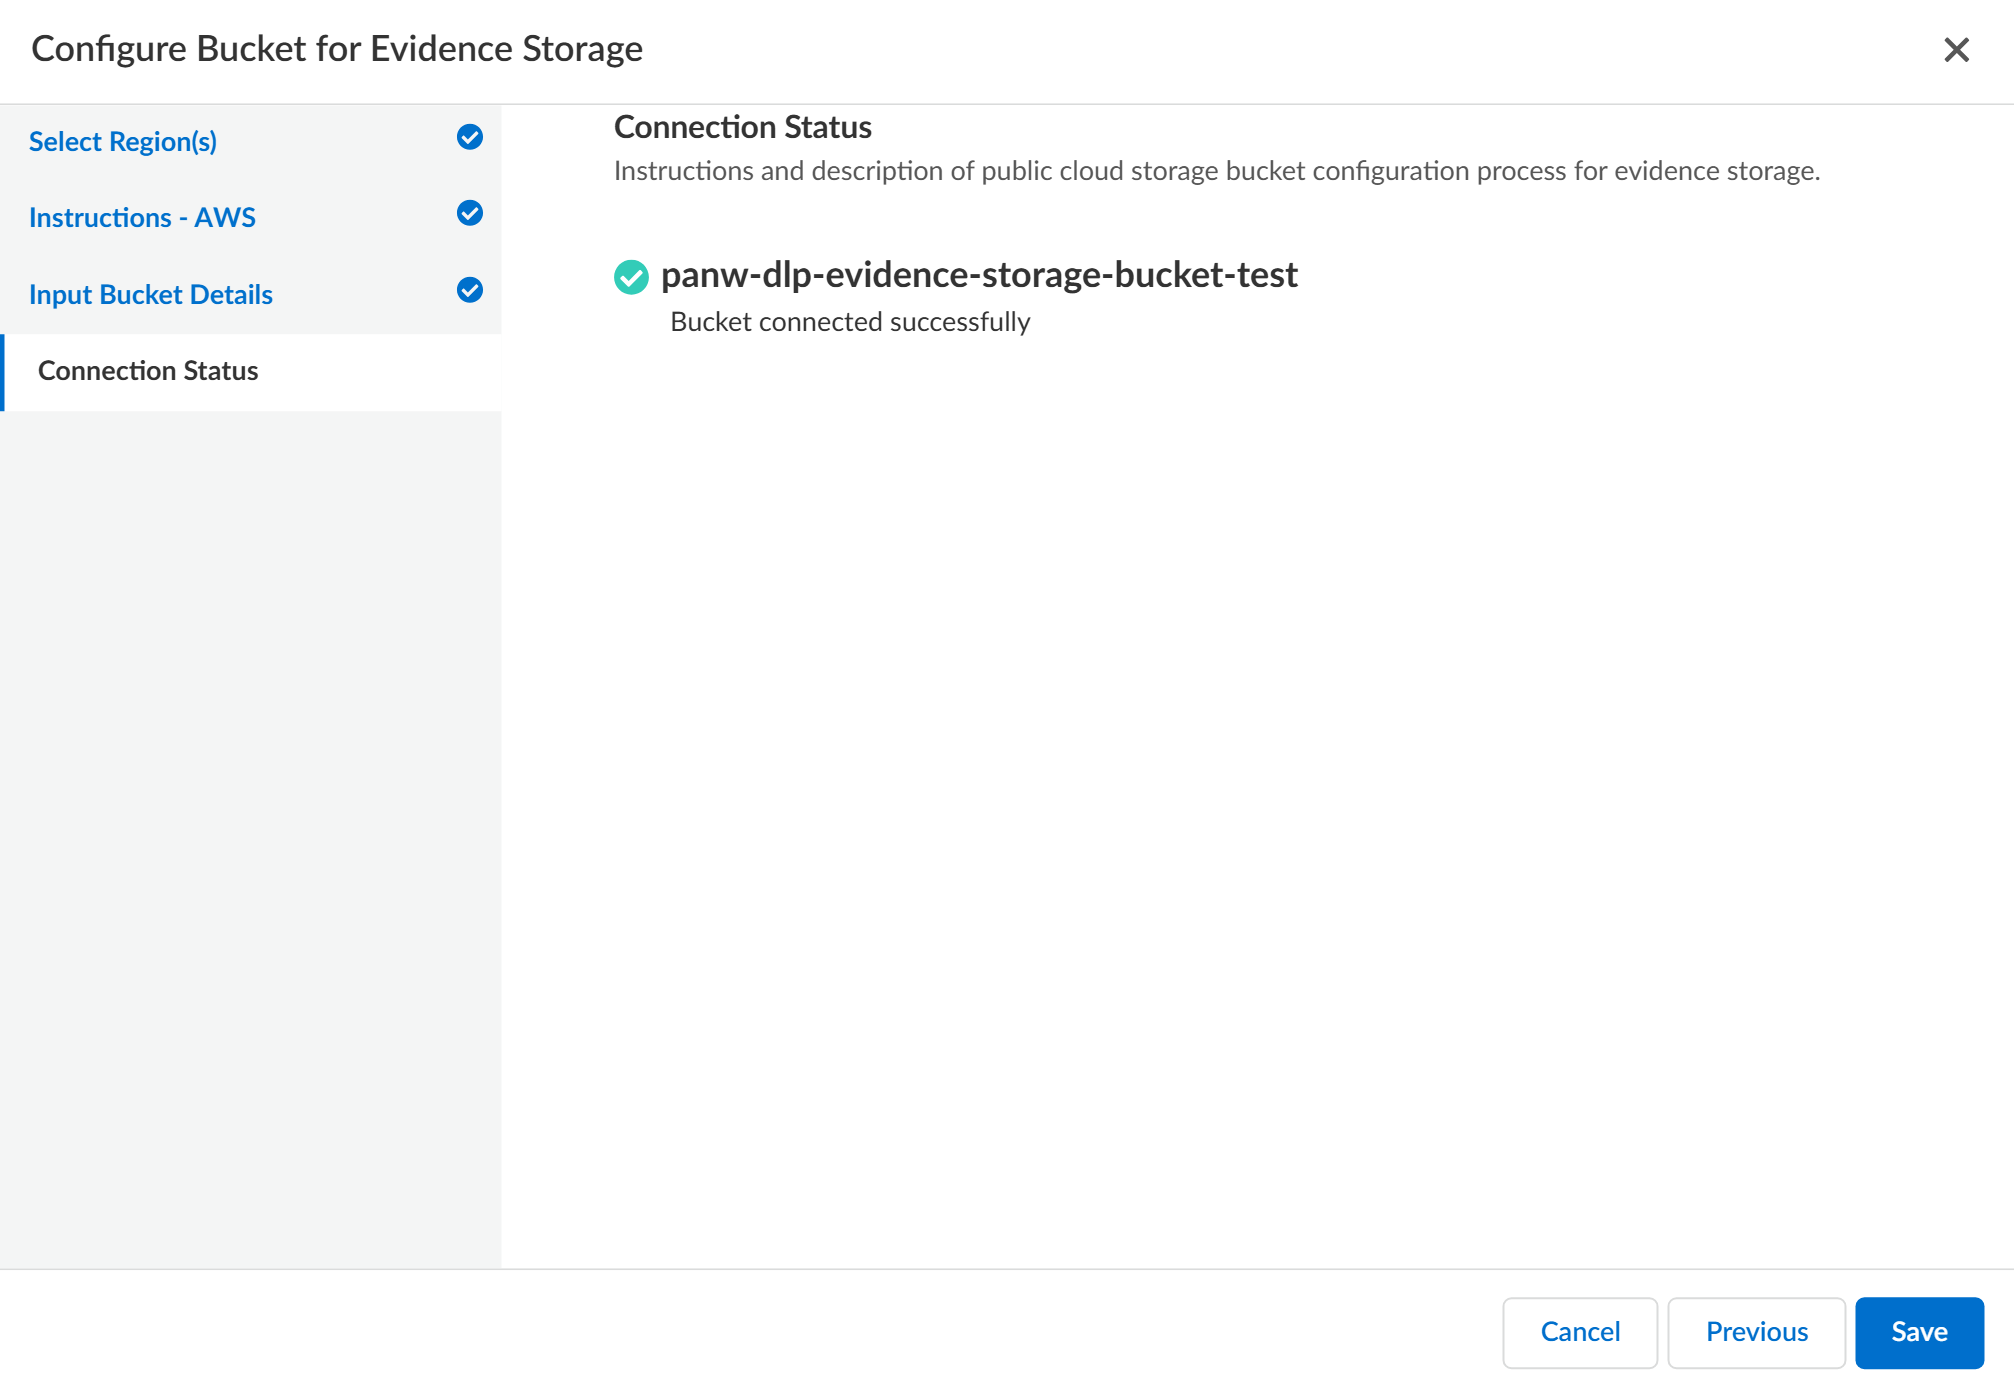
Task: Click the checkmark beside Select Region(s)
Action: (x=470, y=138)
